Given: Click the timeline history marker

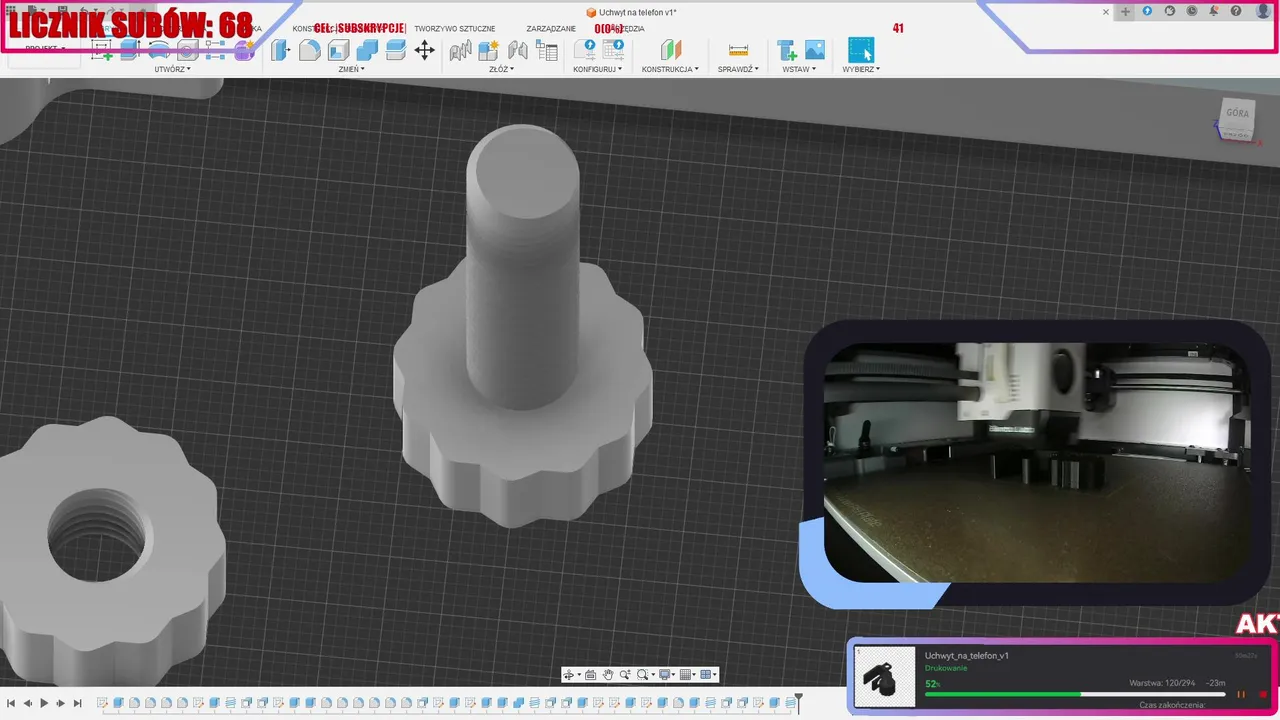Looking at the screenshot, I should 798,703.
